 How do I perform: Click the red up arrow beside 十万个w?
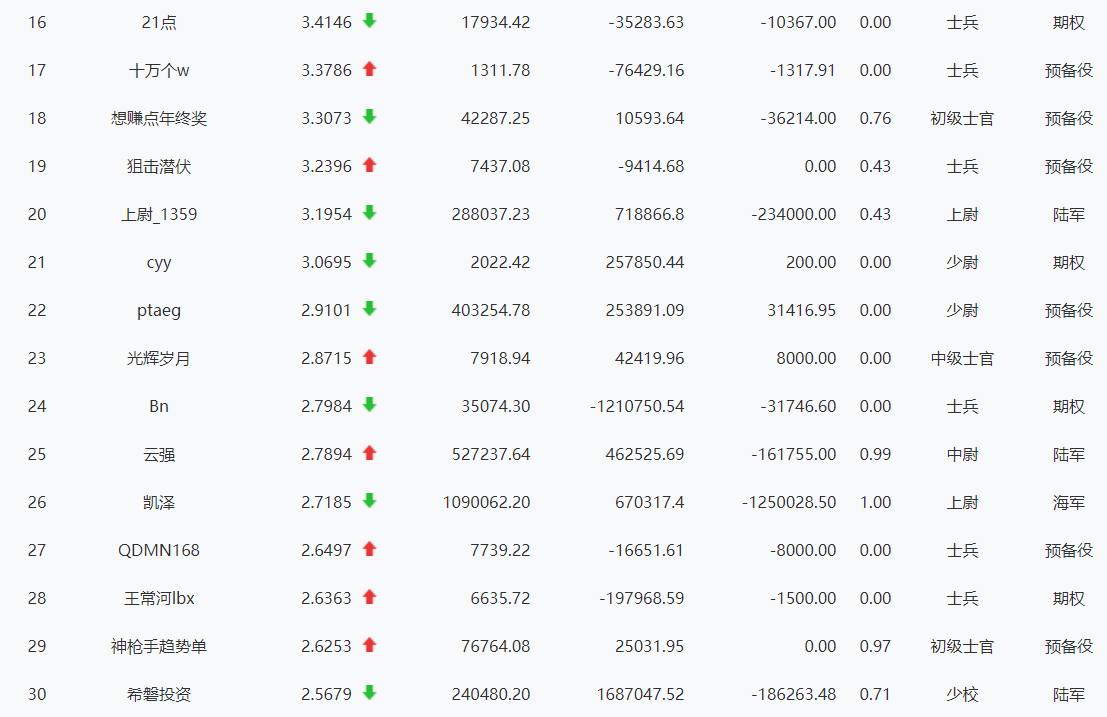coord(369,69)
